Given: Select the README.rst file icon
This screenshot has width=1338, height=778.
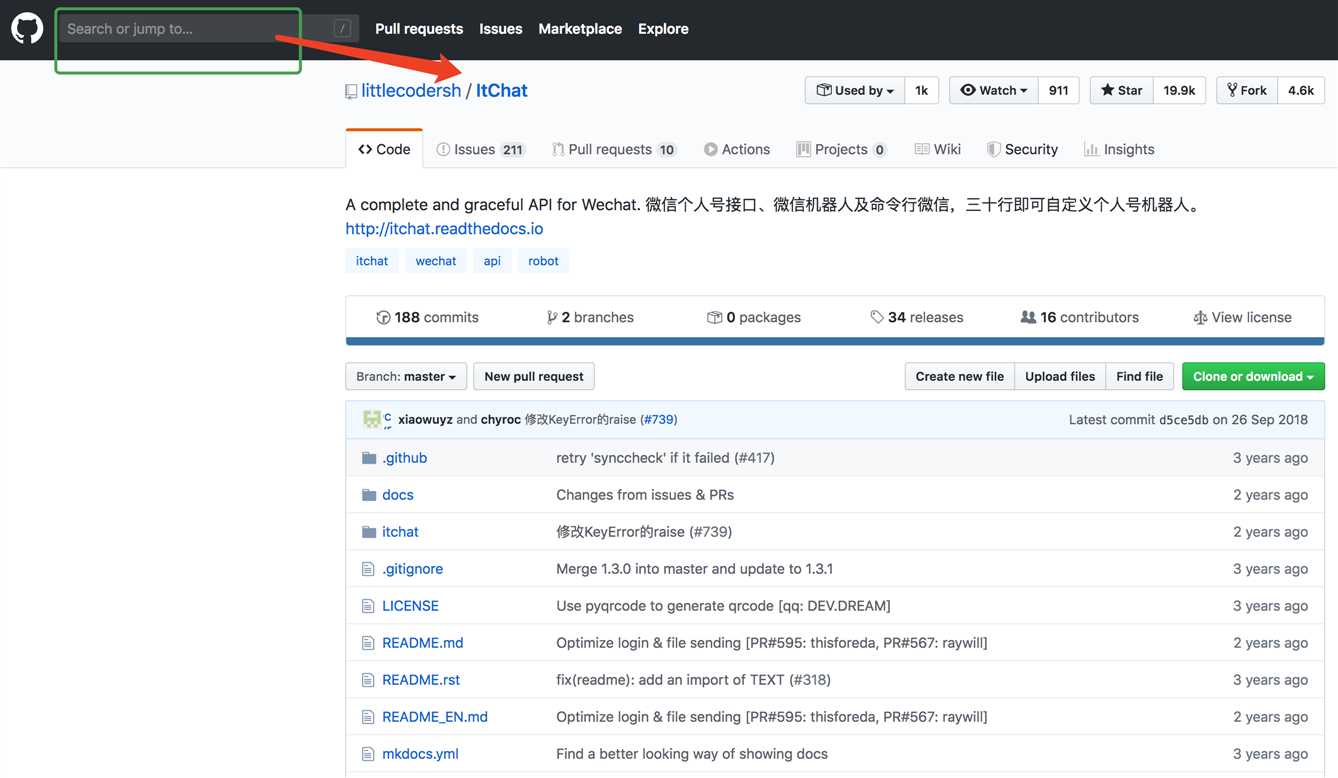Looking at the screenshot, I should pos(368,680).
